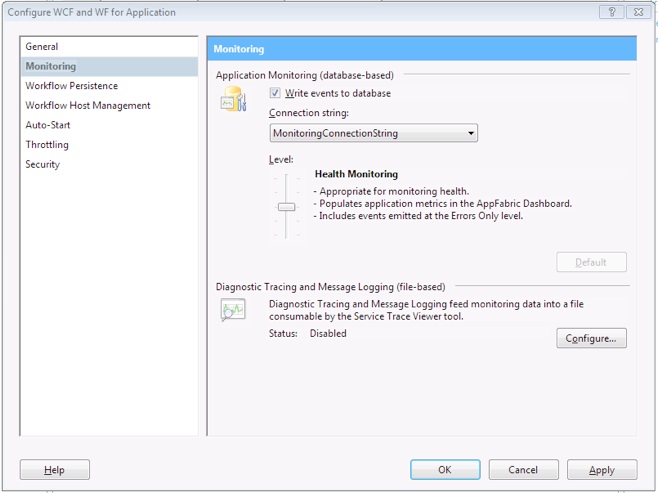Select Monitoring in the left navigation
This screenshot has width=658, height=493.
pyautogui.click(x=51, y=66)
